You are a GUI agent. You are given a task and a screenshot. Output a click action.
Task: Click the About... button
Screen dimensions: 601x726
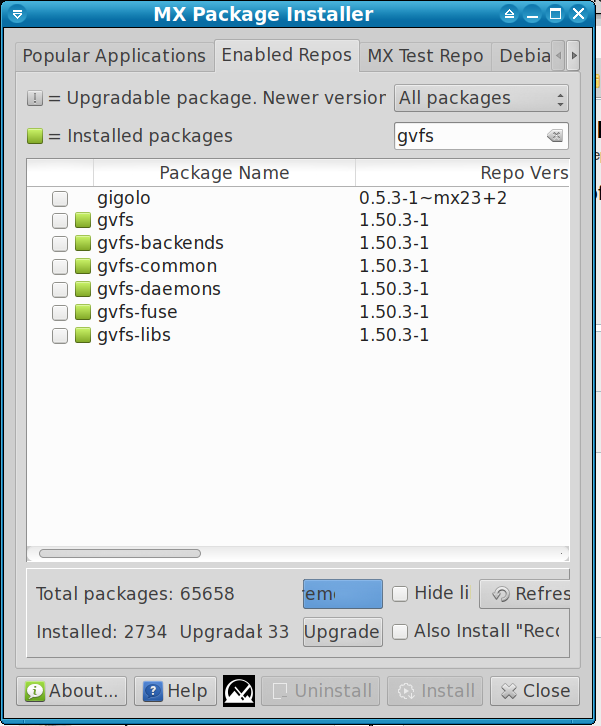pos(71,691)
